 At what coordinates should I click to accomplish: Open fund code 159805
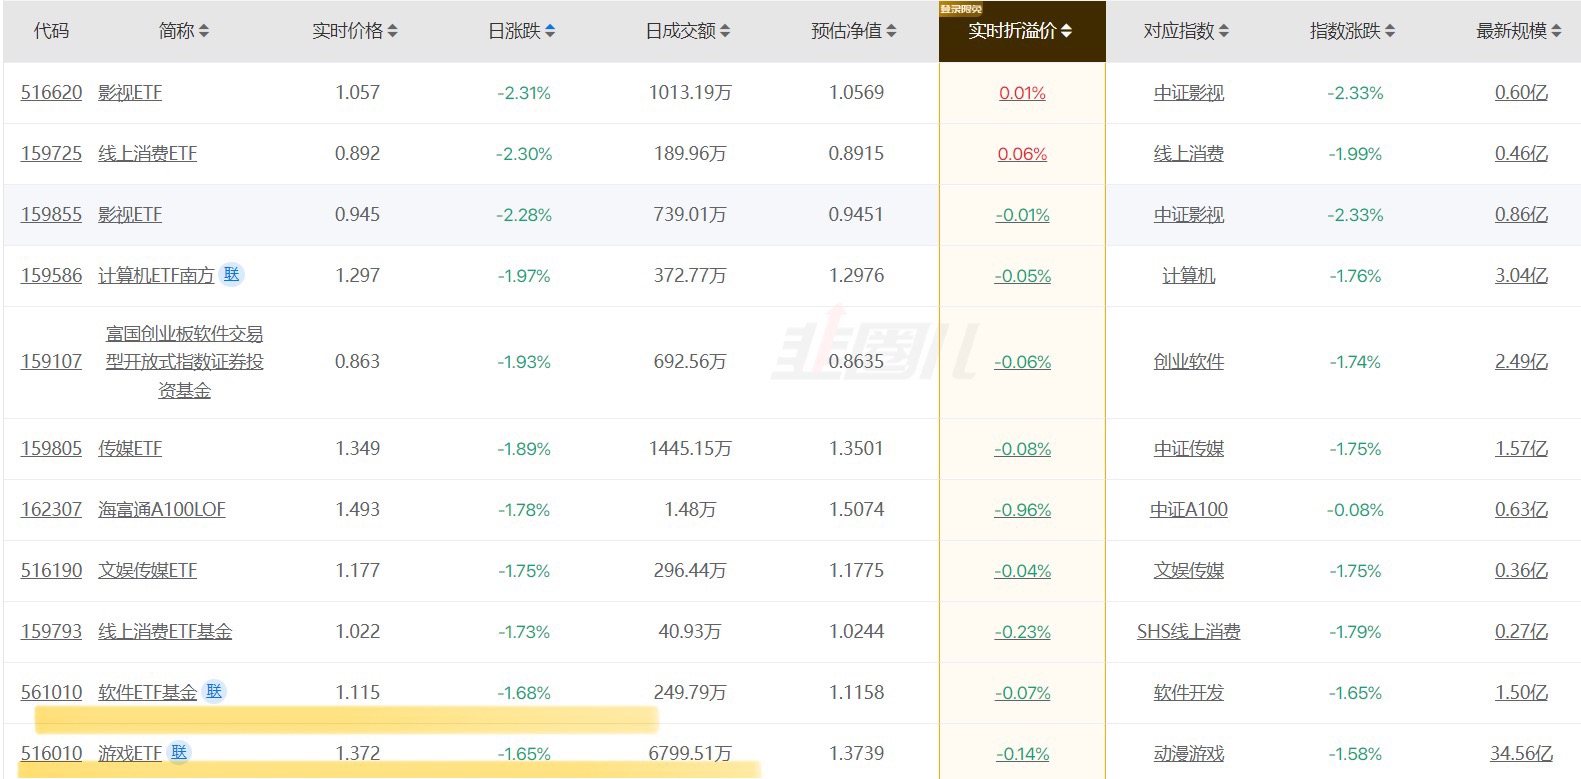52,449
